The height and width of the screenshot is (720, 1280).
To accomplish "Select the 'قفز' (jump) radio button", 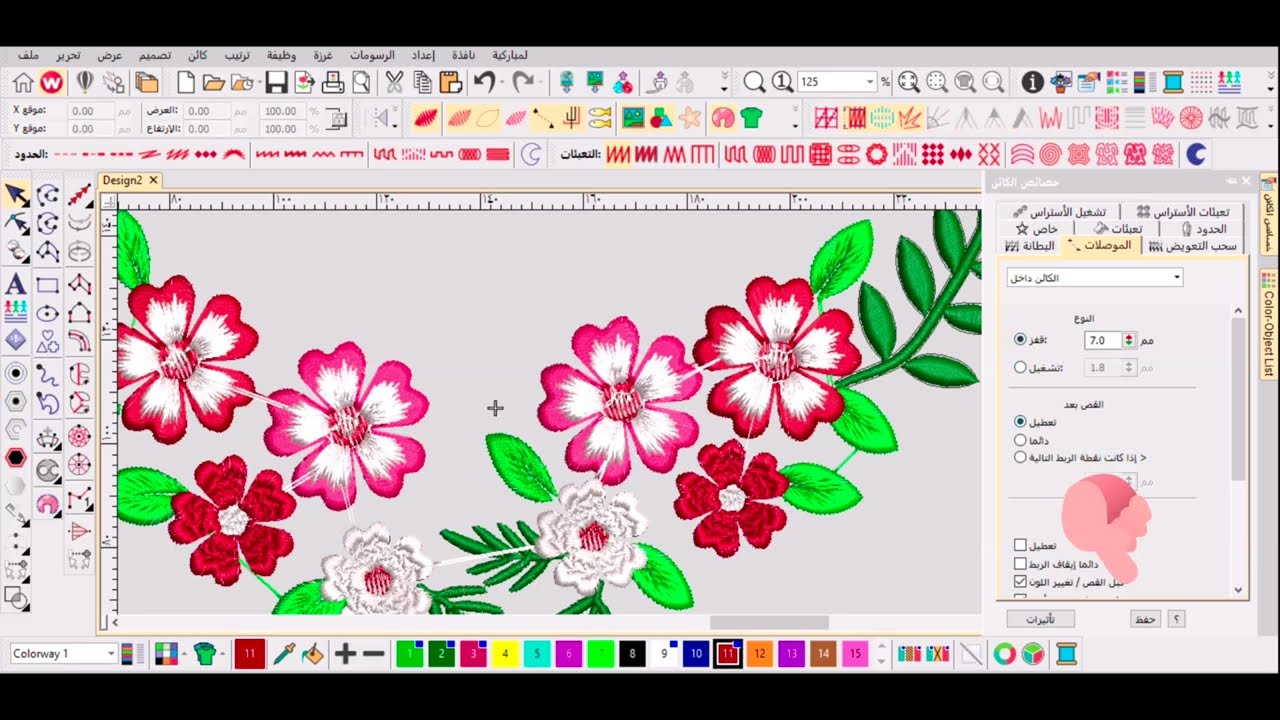I will 1020,340.
